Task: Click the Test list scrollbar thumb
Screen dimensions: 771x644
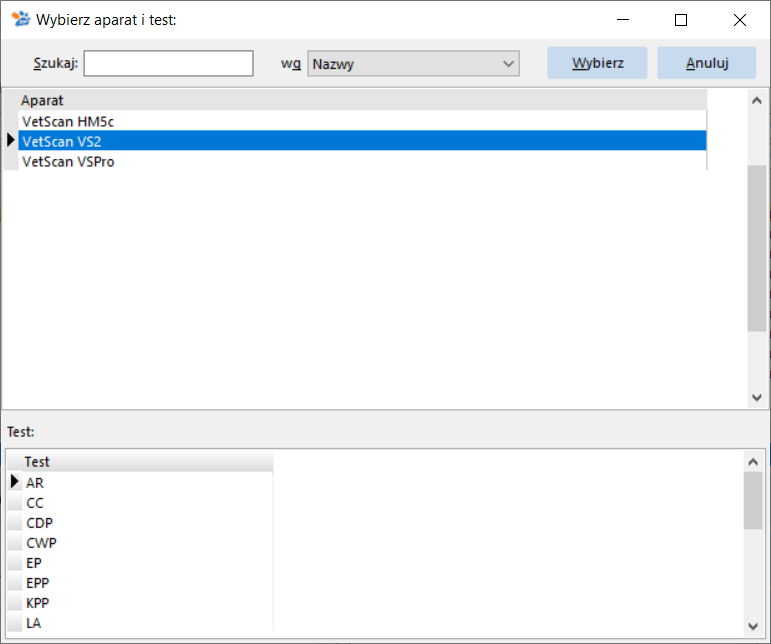Action: pos(753,500)
